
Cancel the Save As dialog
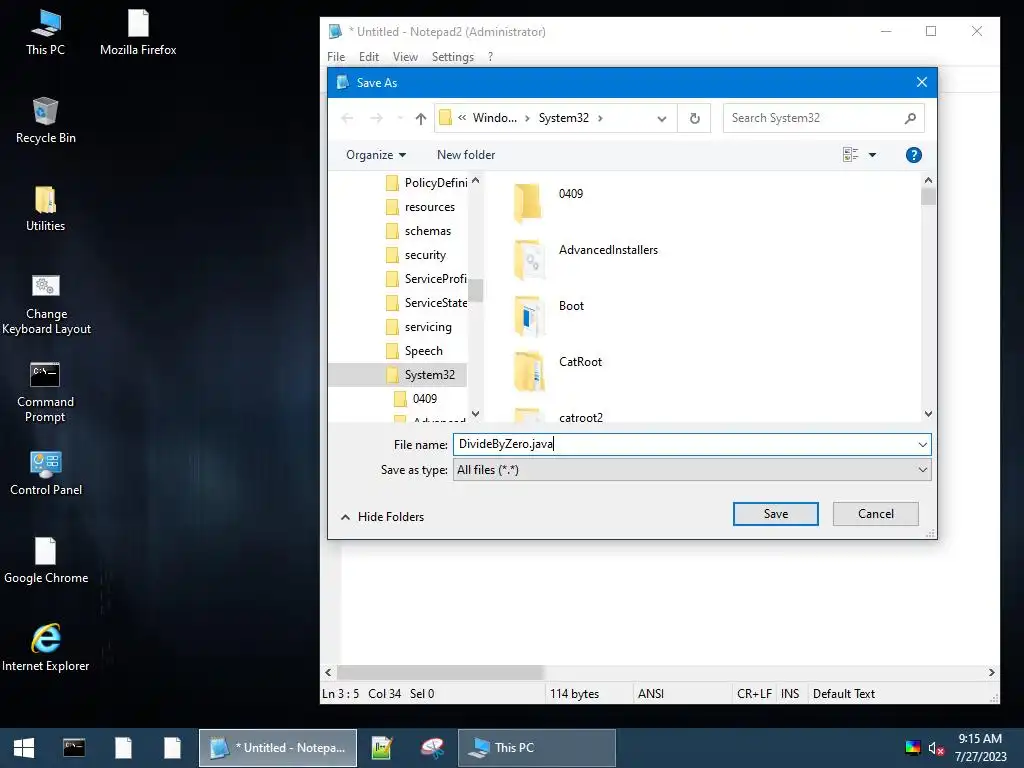point(875,514)
